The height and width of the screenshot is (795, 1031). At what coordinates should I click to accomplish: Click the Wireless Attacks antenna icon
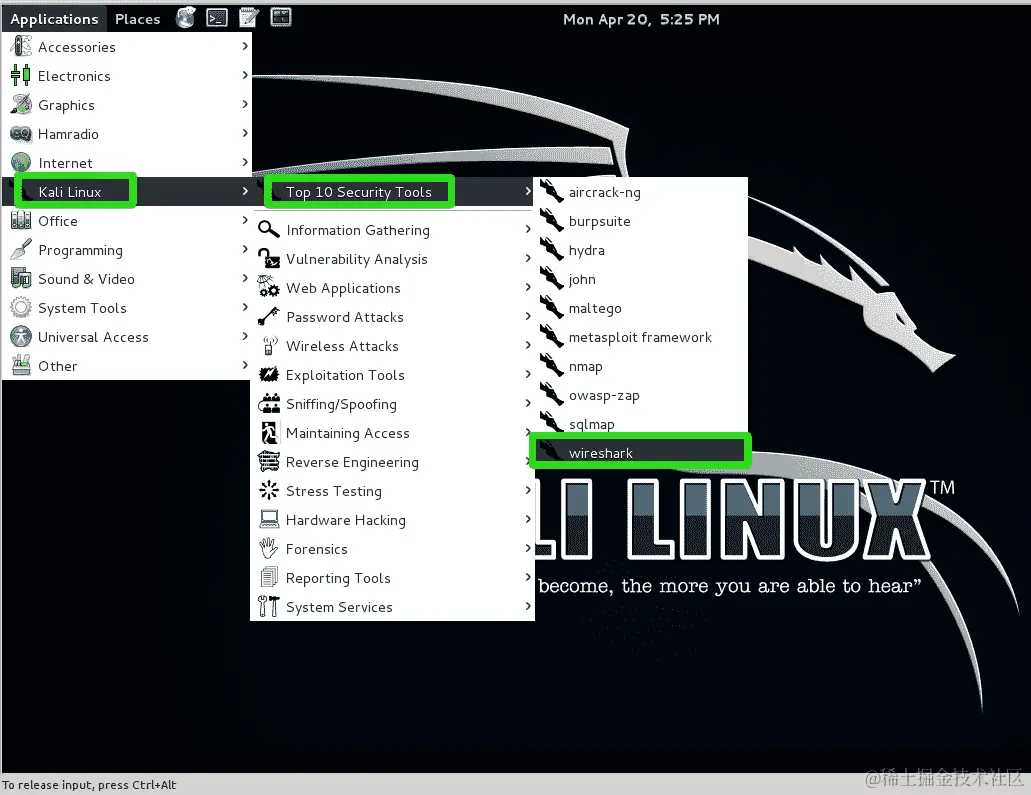[x=268, y=345]
